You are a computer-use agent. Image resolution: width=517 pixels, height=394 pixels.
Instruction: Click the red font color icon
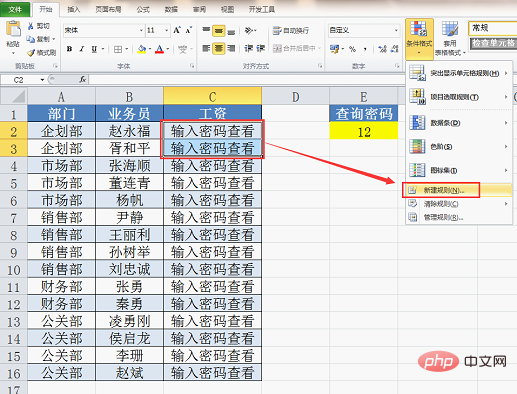pos(160,49)
